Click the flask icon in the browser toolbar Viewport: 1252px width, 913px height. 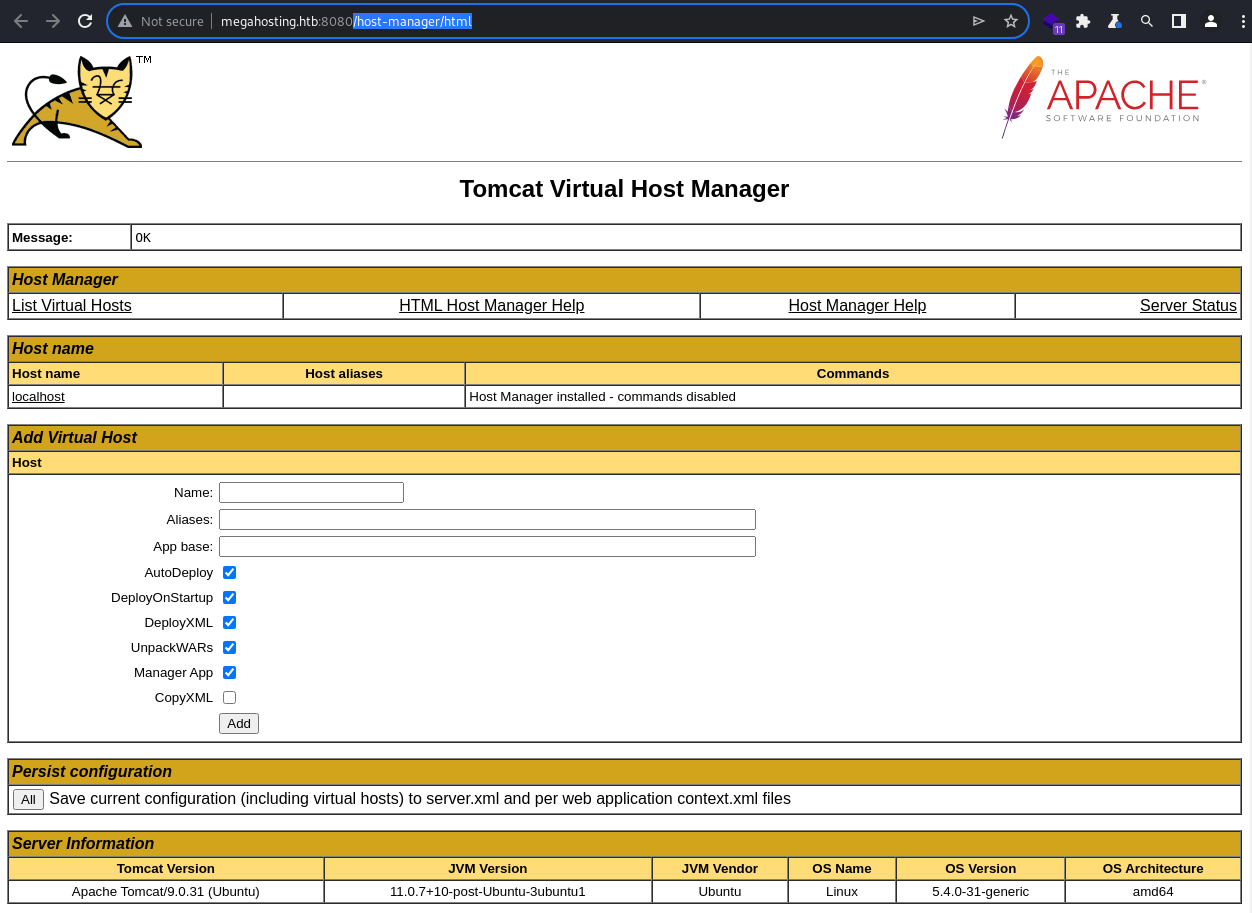point(1114,21)
